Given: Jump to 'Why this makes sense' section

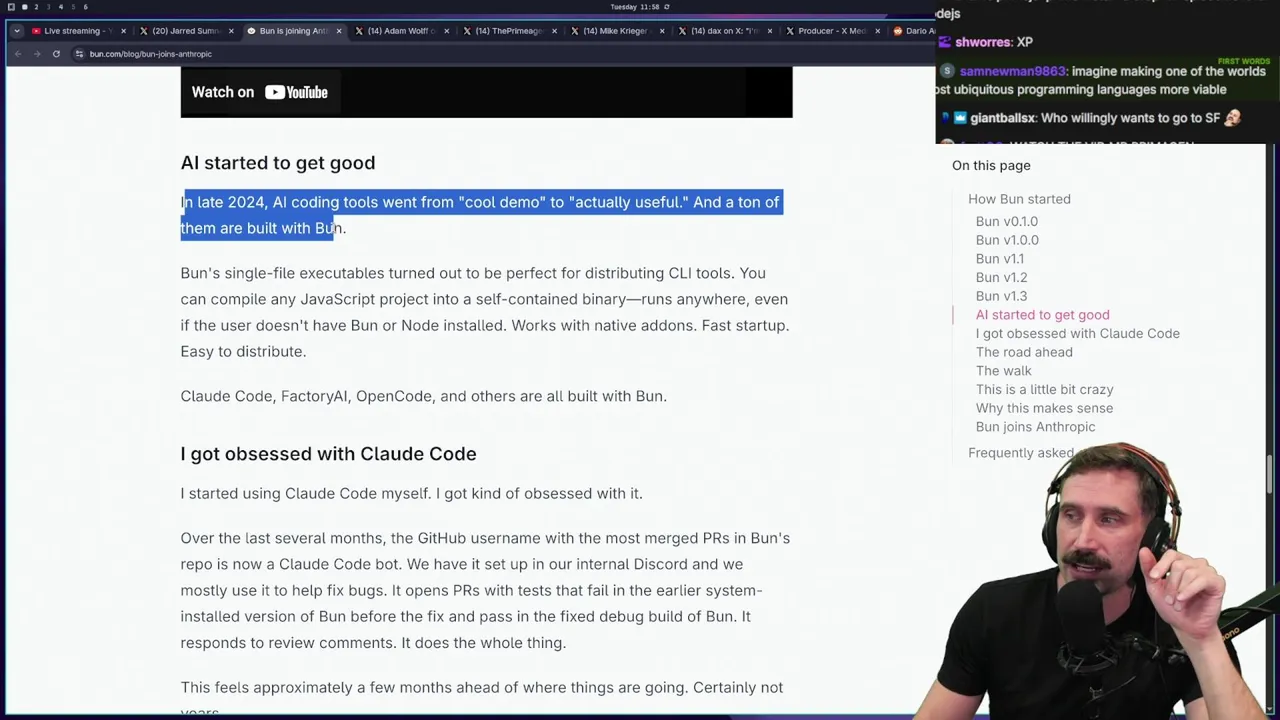Looking at the screenshot, I should [x=1044, y=408].
